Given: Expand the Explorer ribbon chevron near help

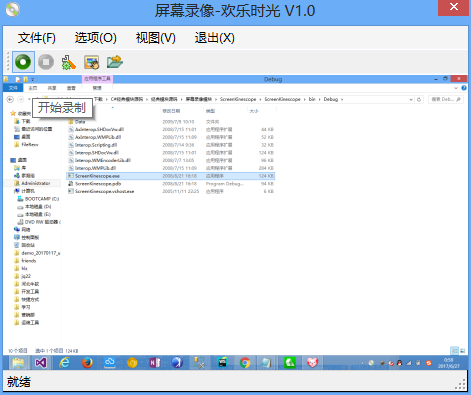Looking at the screenshot, I should (456, 88).
